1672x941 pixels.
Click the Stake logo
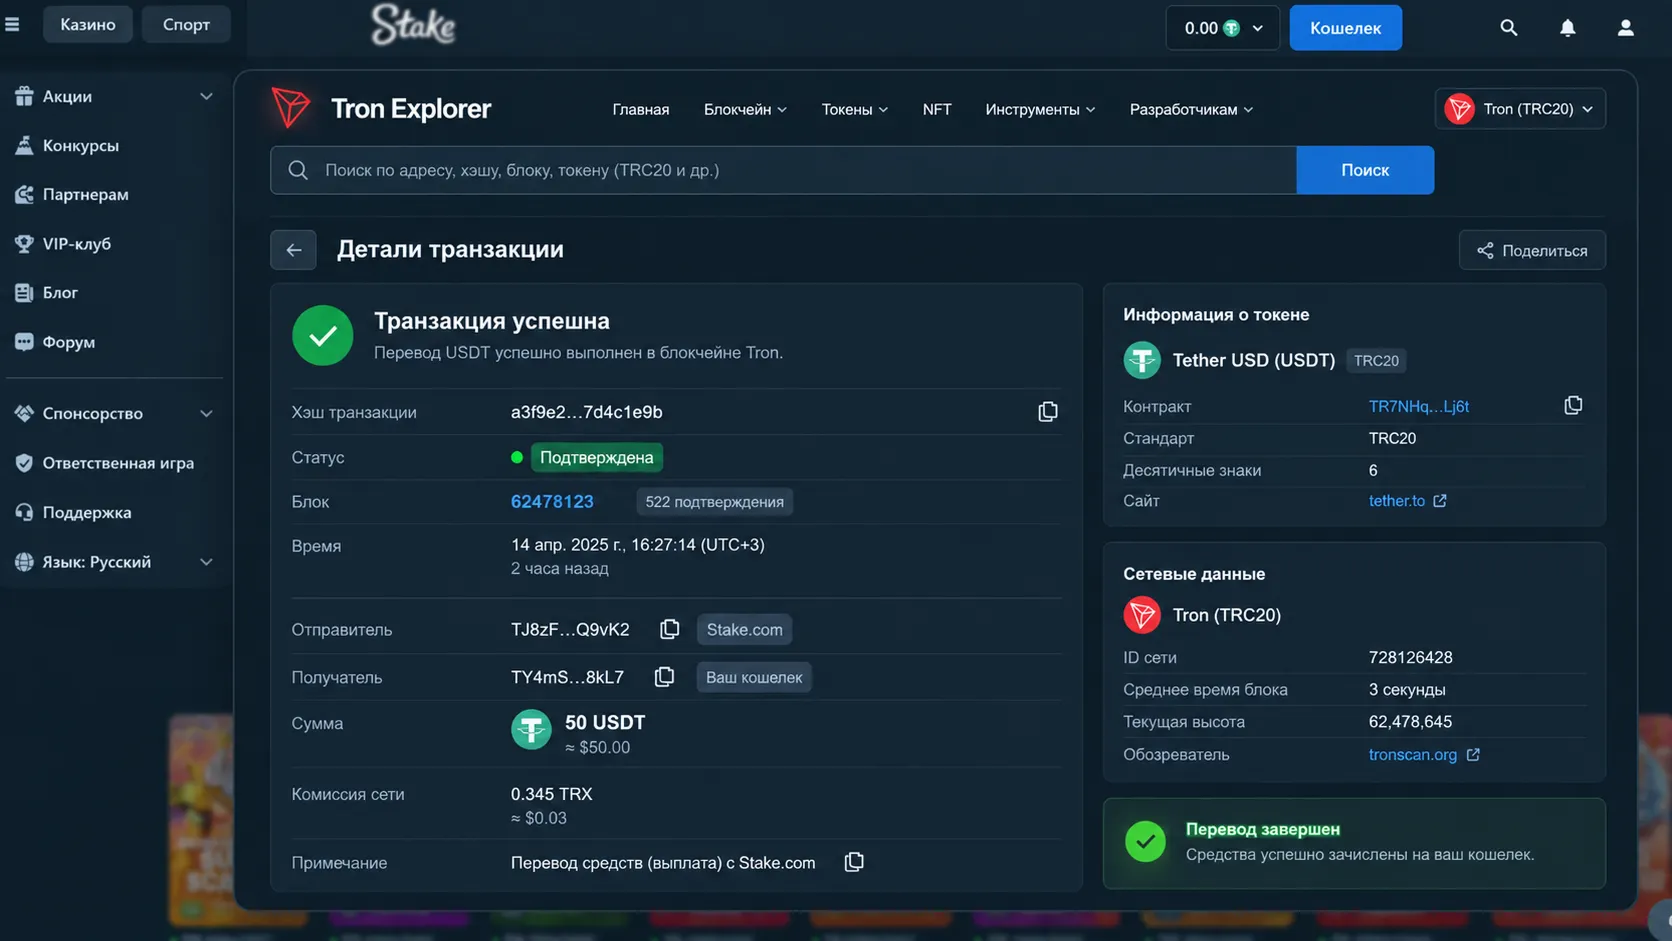click(413, 25)
